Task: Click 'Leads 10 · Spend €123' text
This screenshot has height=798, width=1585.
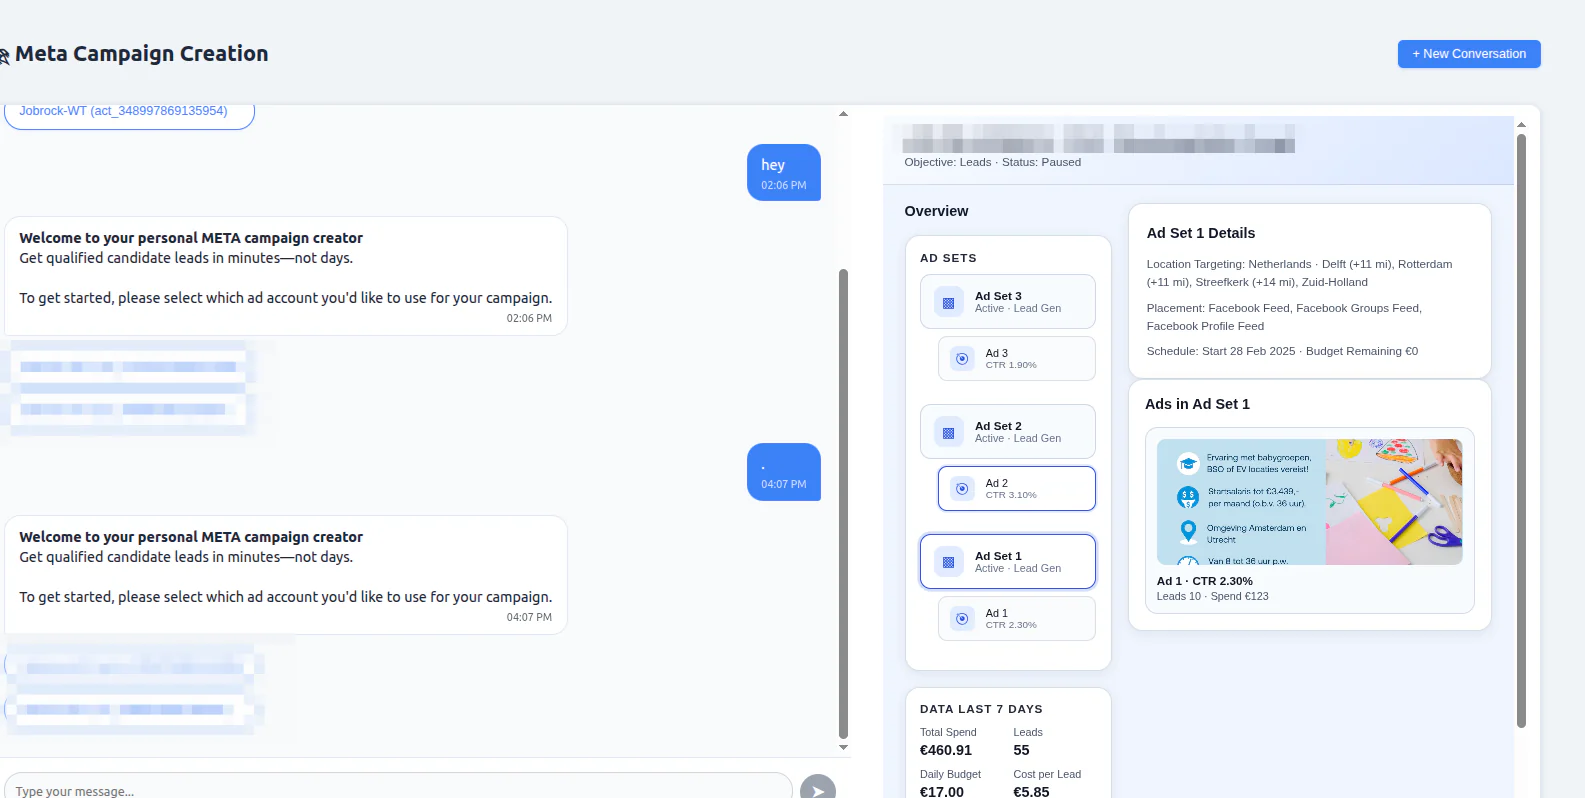Action: coord(1212,596)
